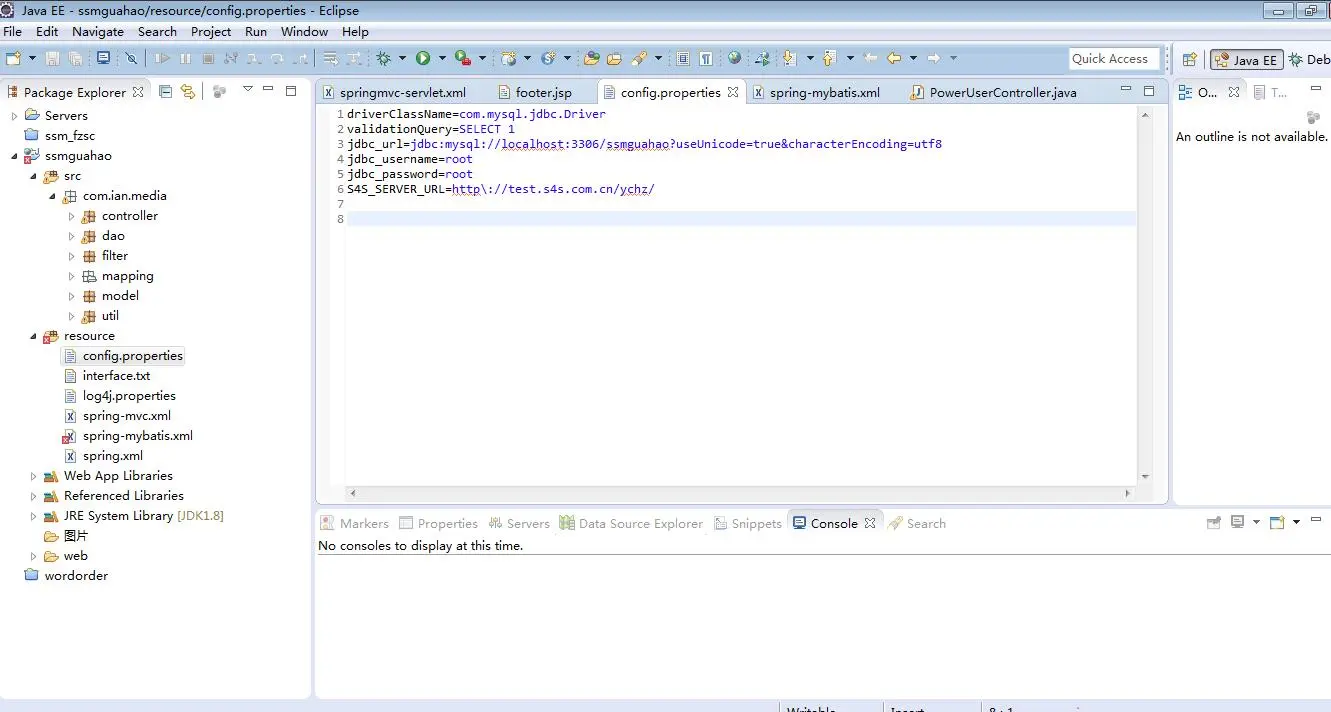Click the Debug bug icon in toolbar
Screen dimensions: 1331x712
click(x=384, y=59)
